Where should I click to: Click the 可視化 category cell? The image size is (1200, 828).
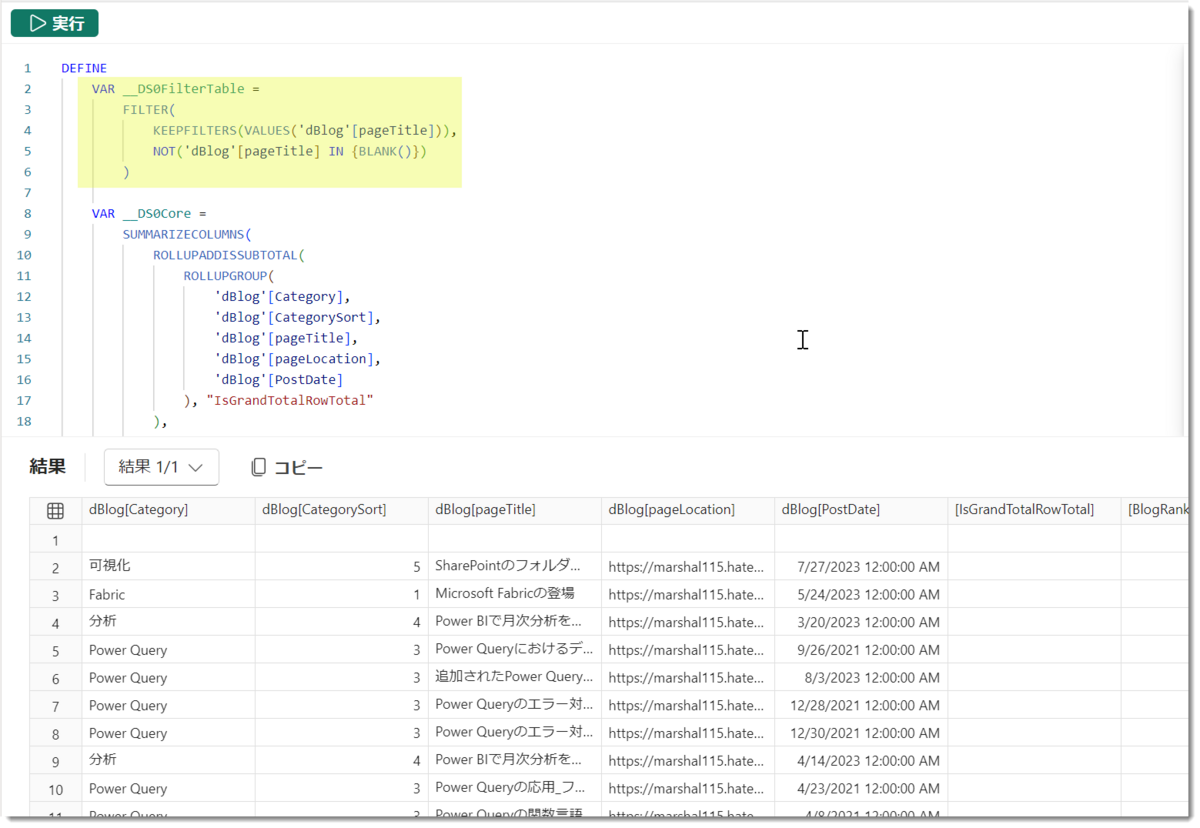point(168,566)
